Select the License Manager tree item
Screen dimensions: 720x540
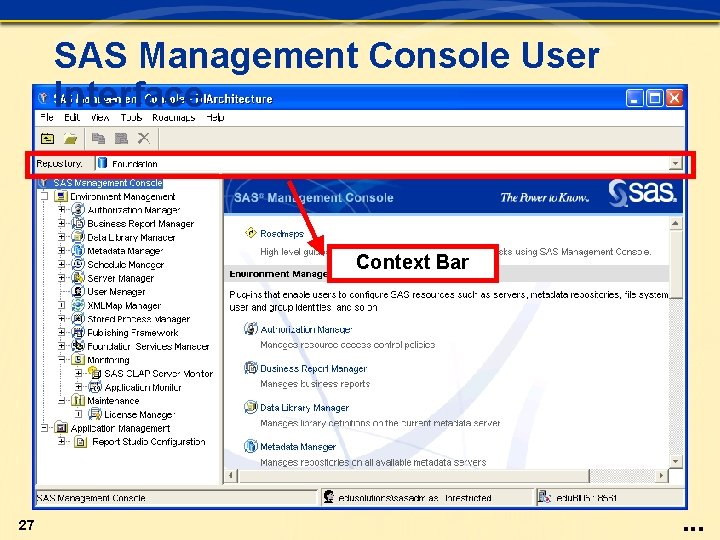coord(140,414)
